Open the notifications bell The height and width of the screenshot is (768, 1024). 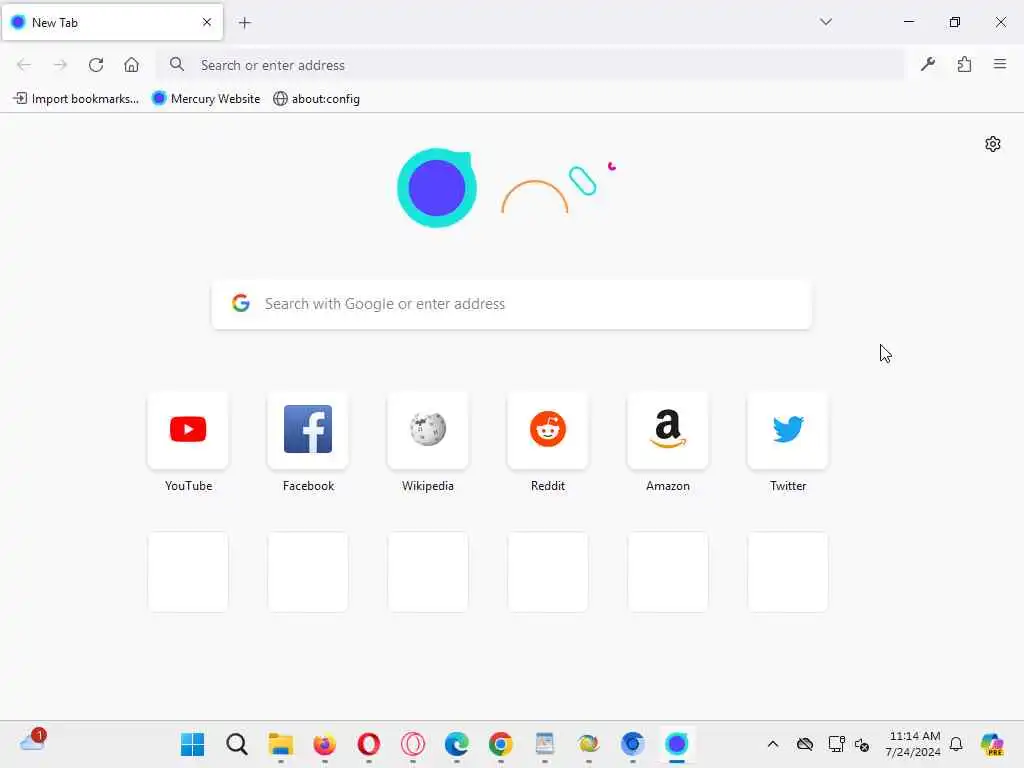(956, 744)
